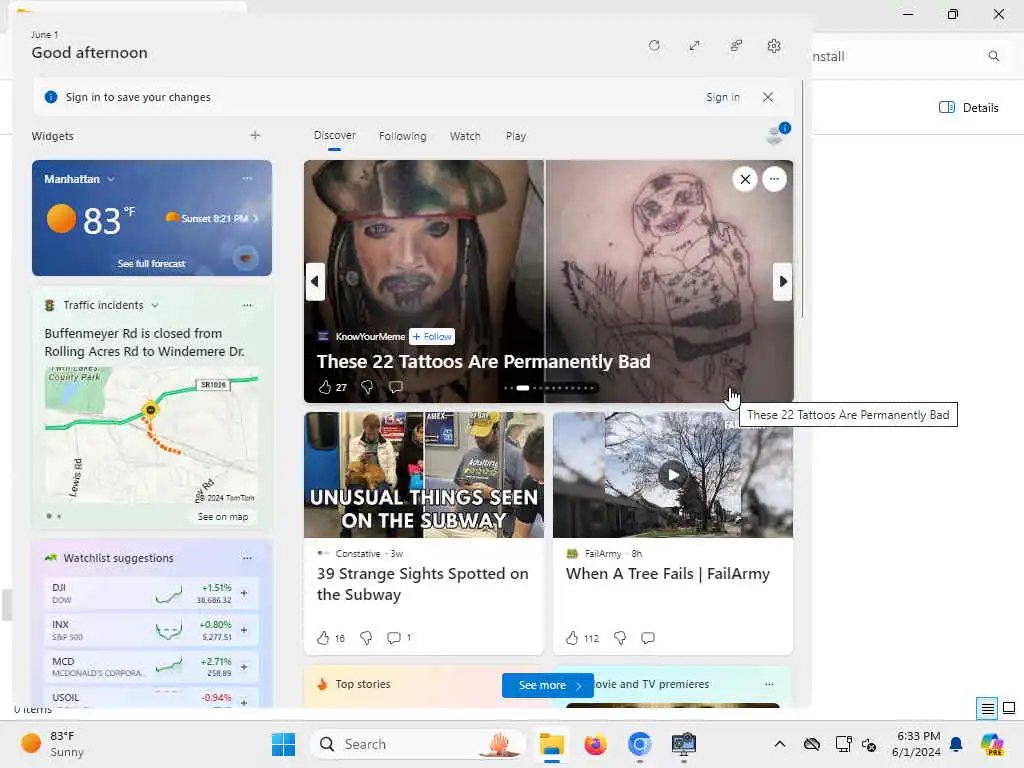This screenshot has width=1024, height=768.
Task: Click the traffic map thumbnail
Action: pyautogui.click(x=151, y=434)
